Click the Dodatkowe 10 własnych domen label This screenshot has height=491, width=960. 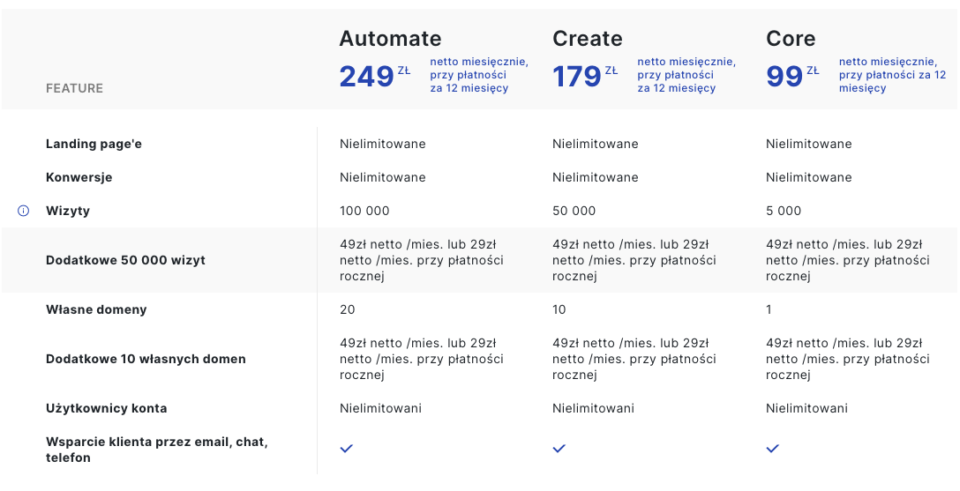tap(146, 359)
